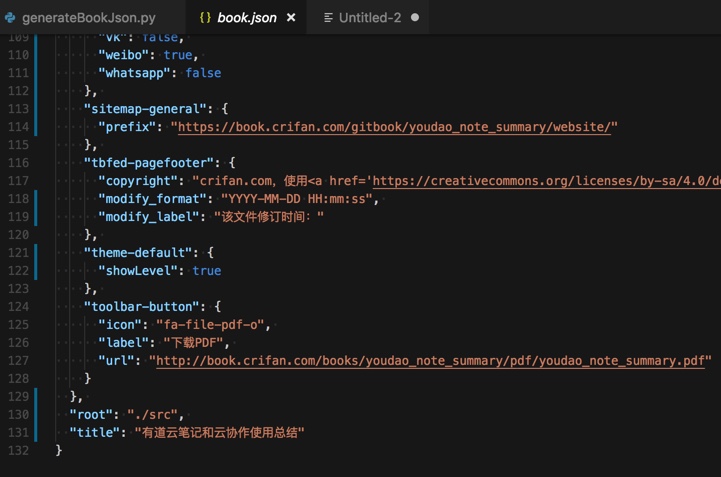Image resolution: width=721 pixels, height=477 pixels.
Task: Click the "modify_format" date string value
Action: (298, 199)
